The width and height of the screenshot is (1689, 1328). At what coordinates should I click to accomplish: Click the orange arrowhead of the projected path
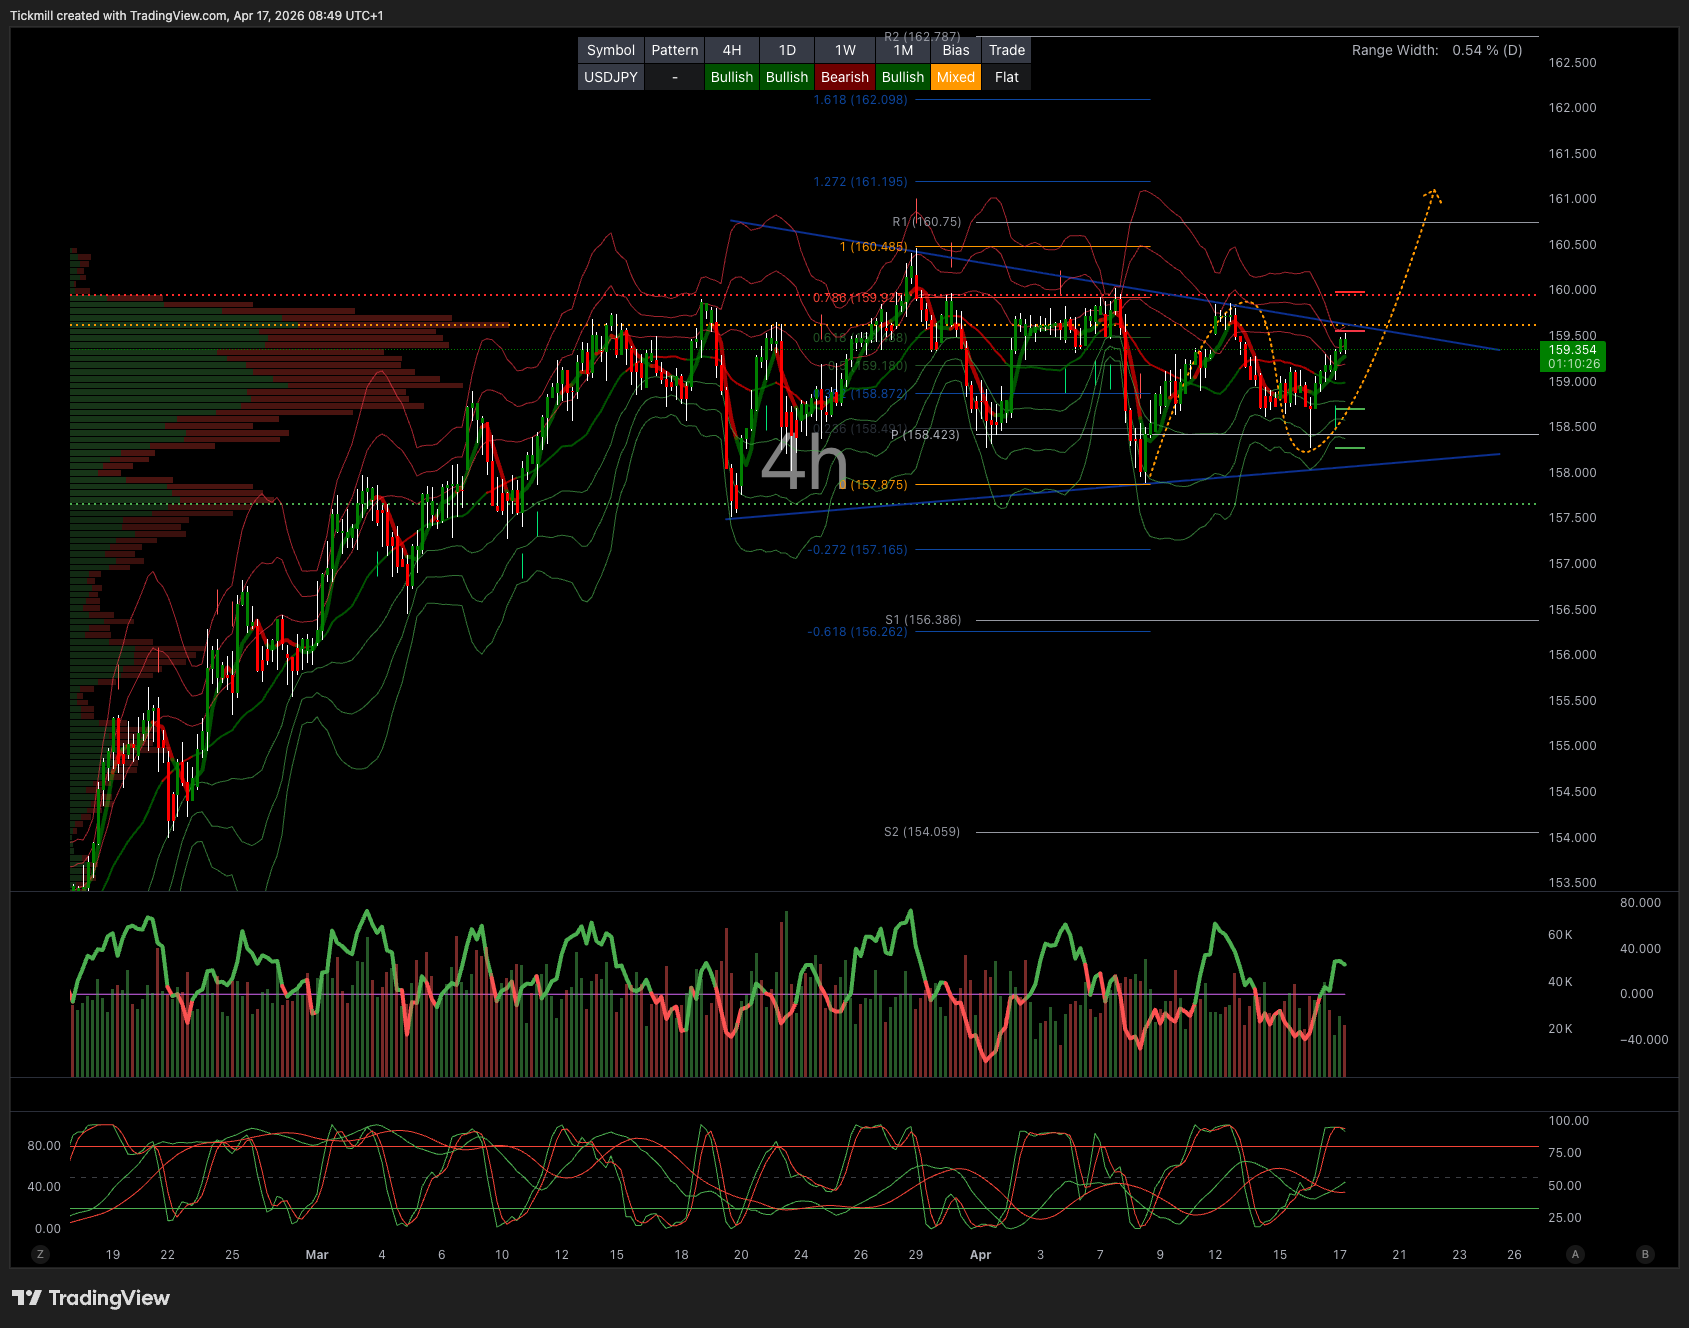pyautogui.click(x=1434, y=192)
